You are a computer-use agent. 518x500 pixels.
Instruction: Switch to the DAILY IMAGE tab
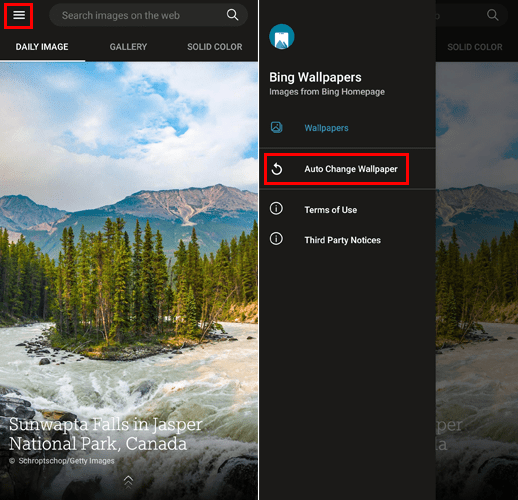42,47
